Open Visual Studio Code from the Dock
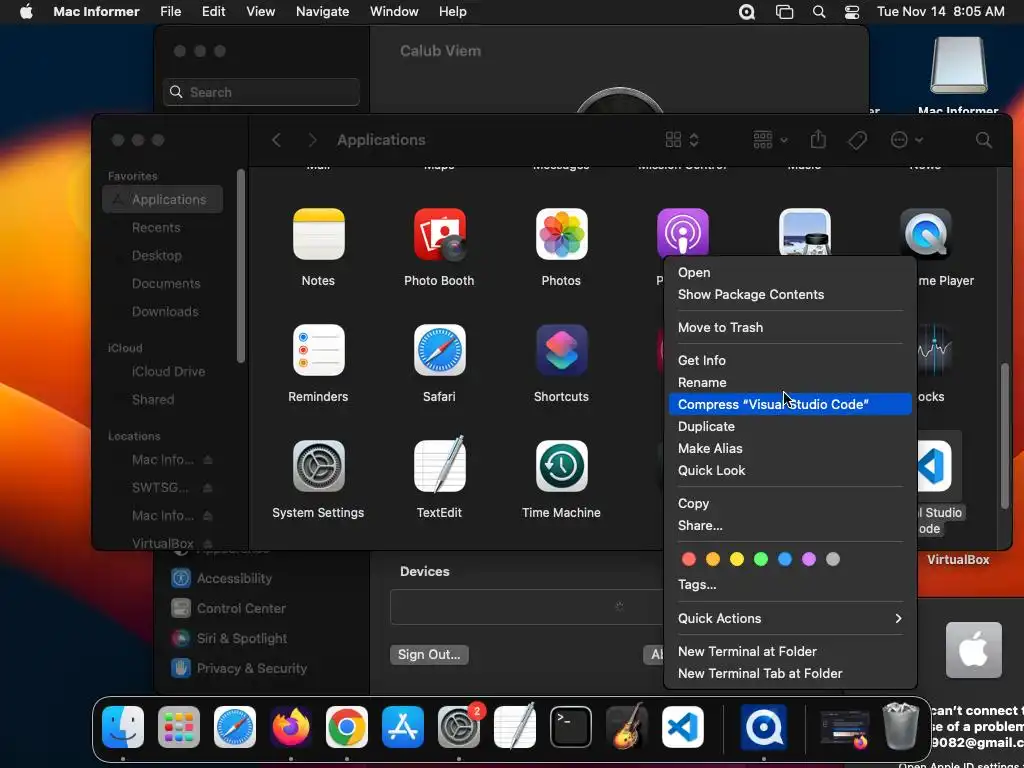This screenshot has width=1024, height=768. [683, 727]
